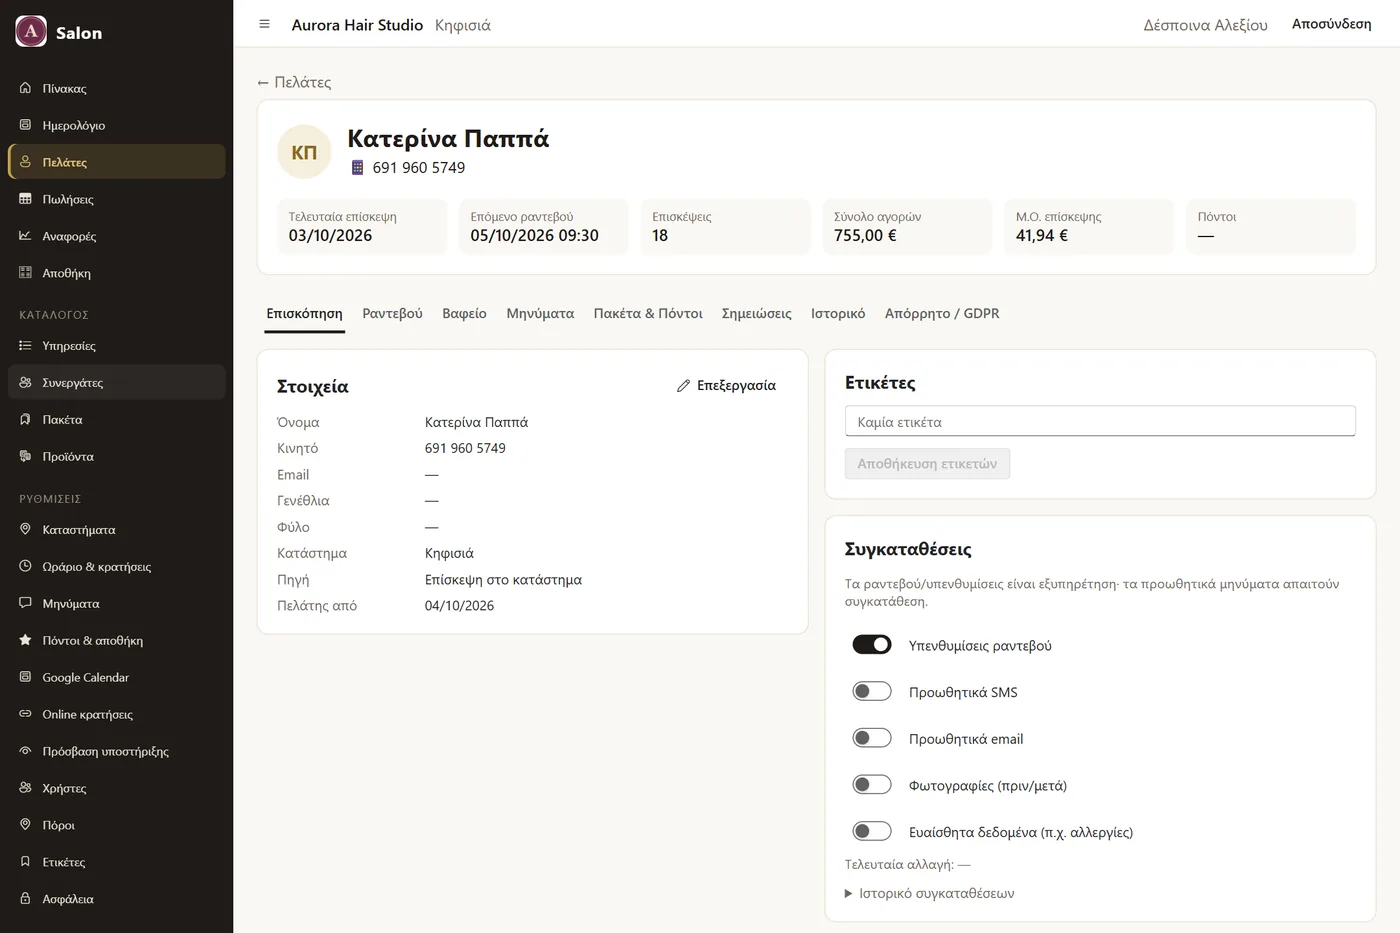This screenshot has width=1400, height=933.
Task: Switch to Απόρρητο / GDPR tab
Action: [942, 314]
